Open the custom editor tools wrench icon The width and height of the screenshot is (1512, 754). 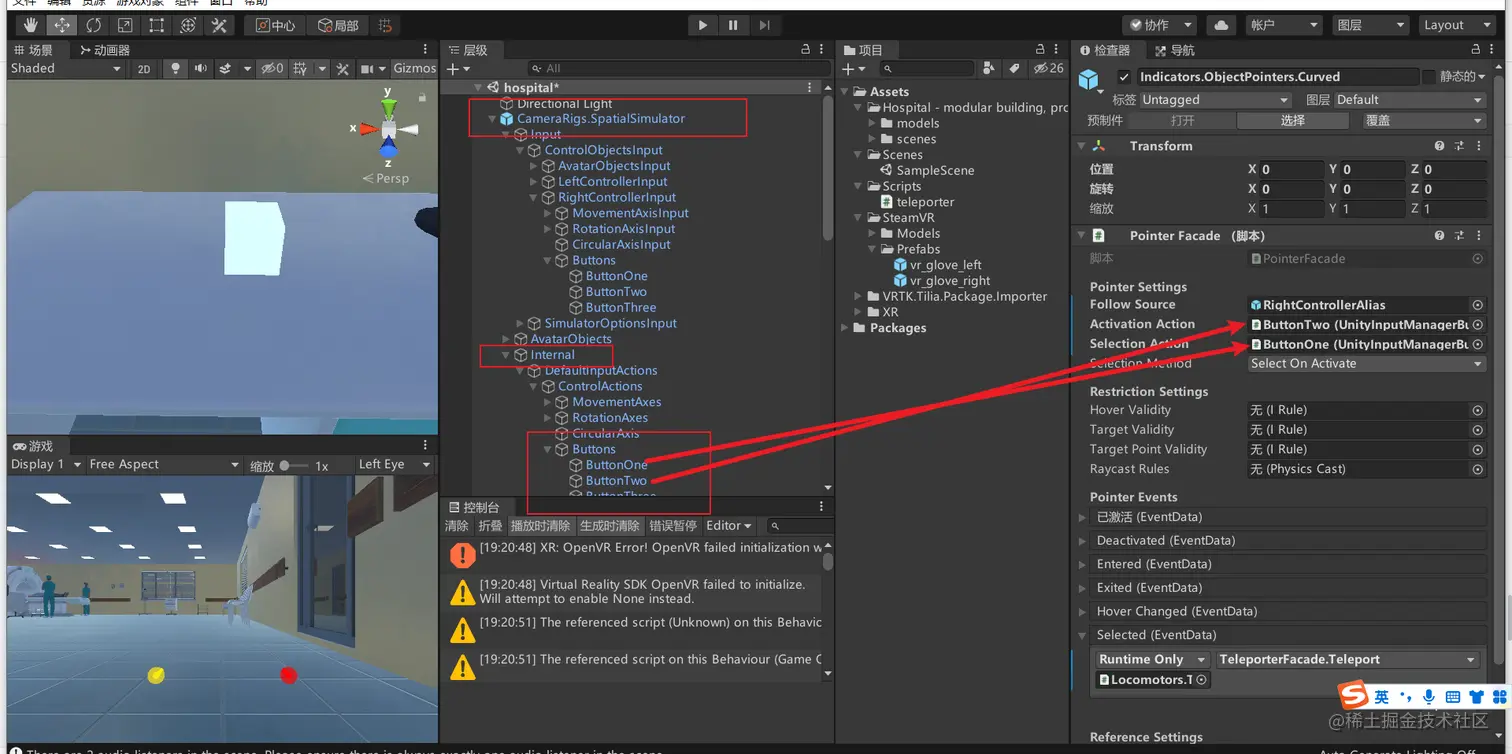[x=219, y=25]
